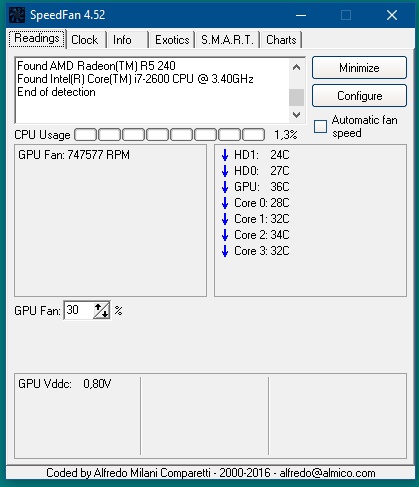Click the blue arrow beside Core 1
This screenshot has height=487, width=419.
click(x=225, y=219)
